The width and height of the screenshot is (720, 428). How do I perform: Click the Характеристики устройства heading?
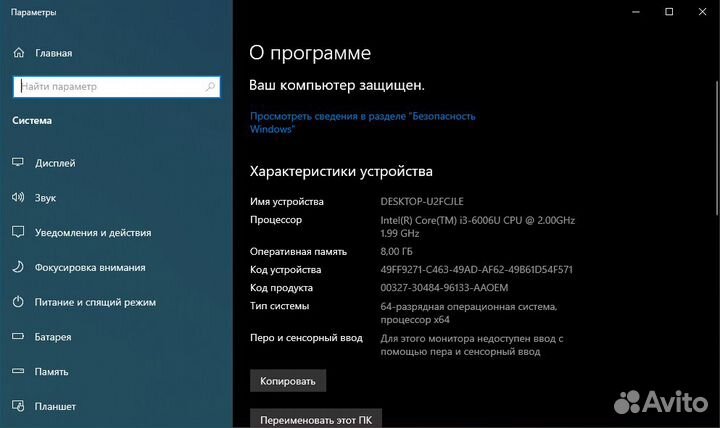point(341,171)
